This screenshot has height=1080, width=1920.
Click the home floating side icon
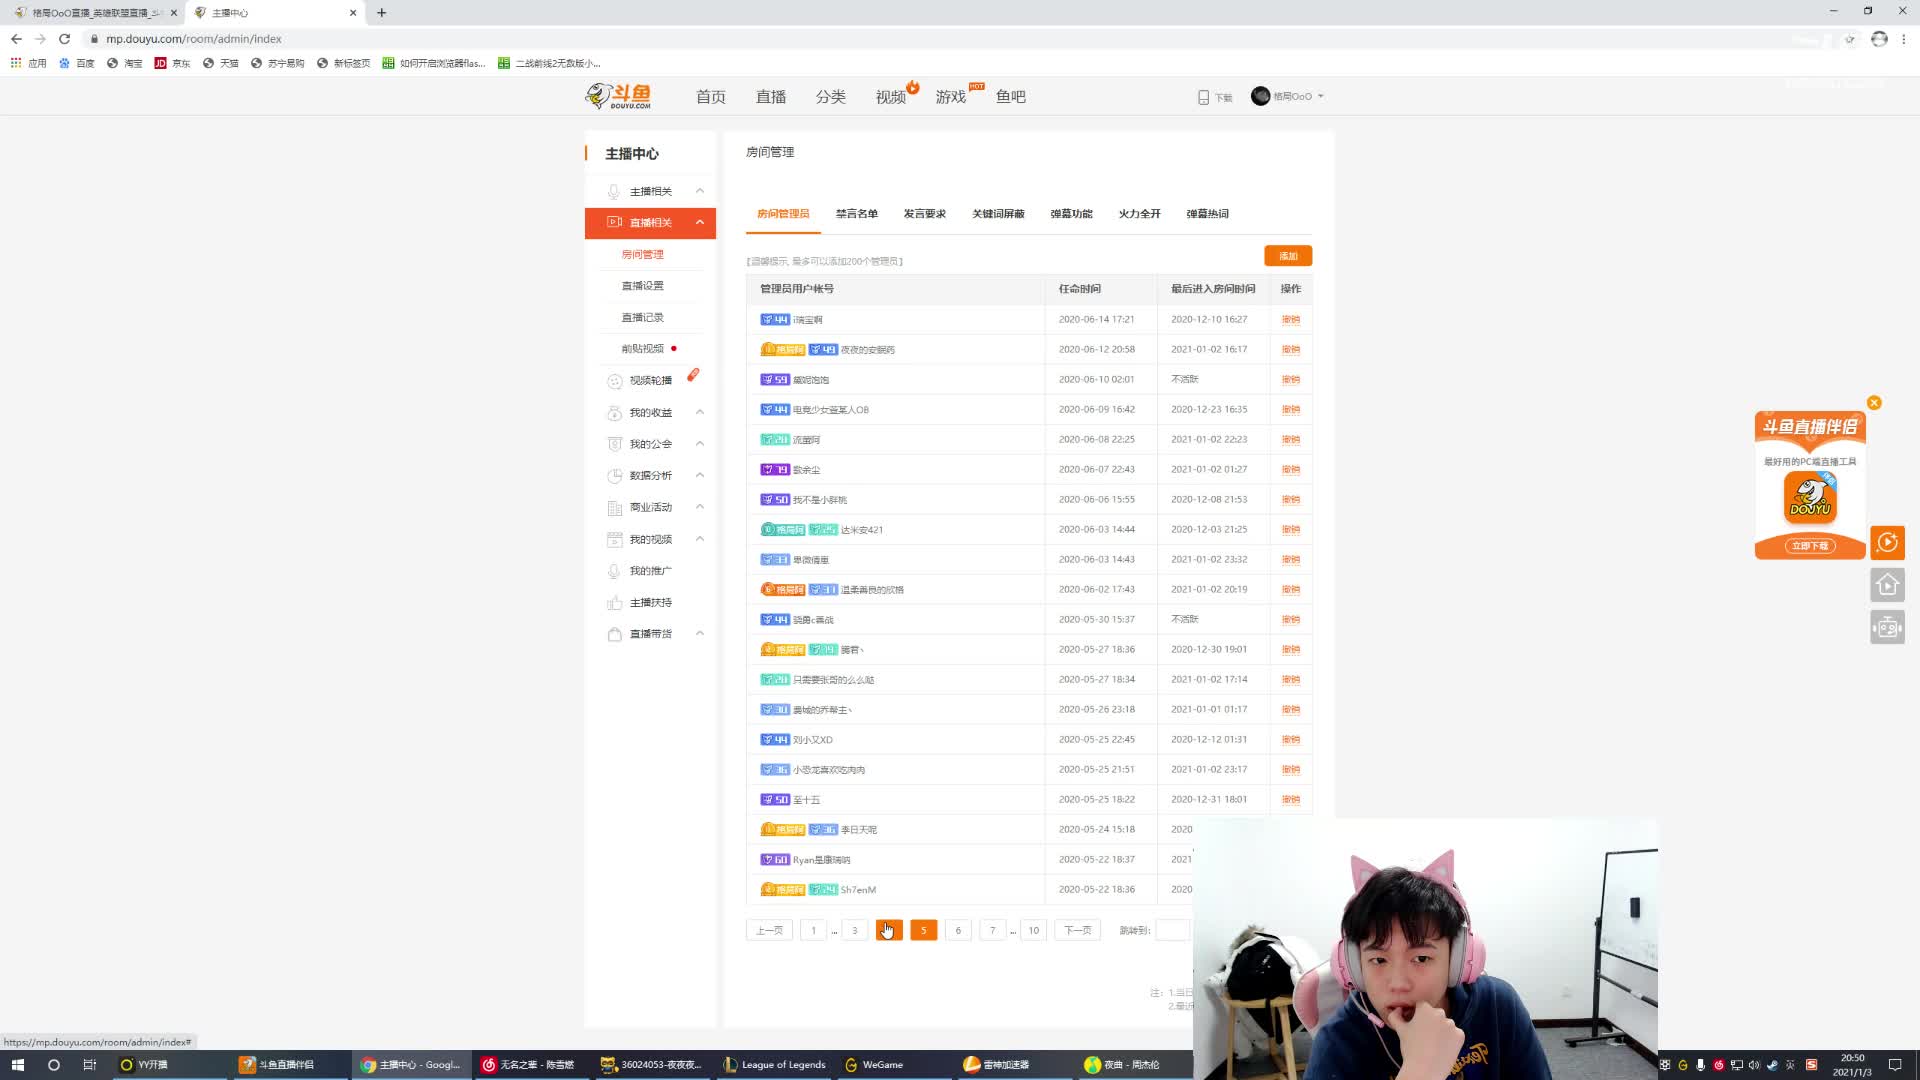tap(1887, 585)
